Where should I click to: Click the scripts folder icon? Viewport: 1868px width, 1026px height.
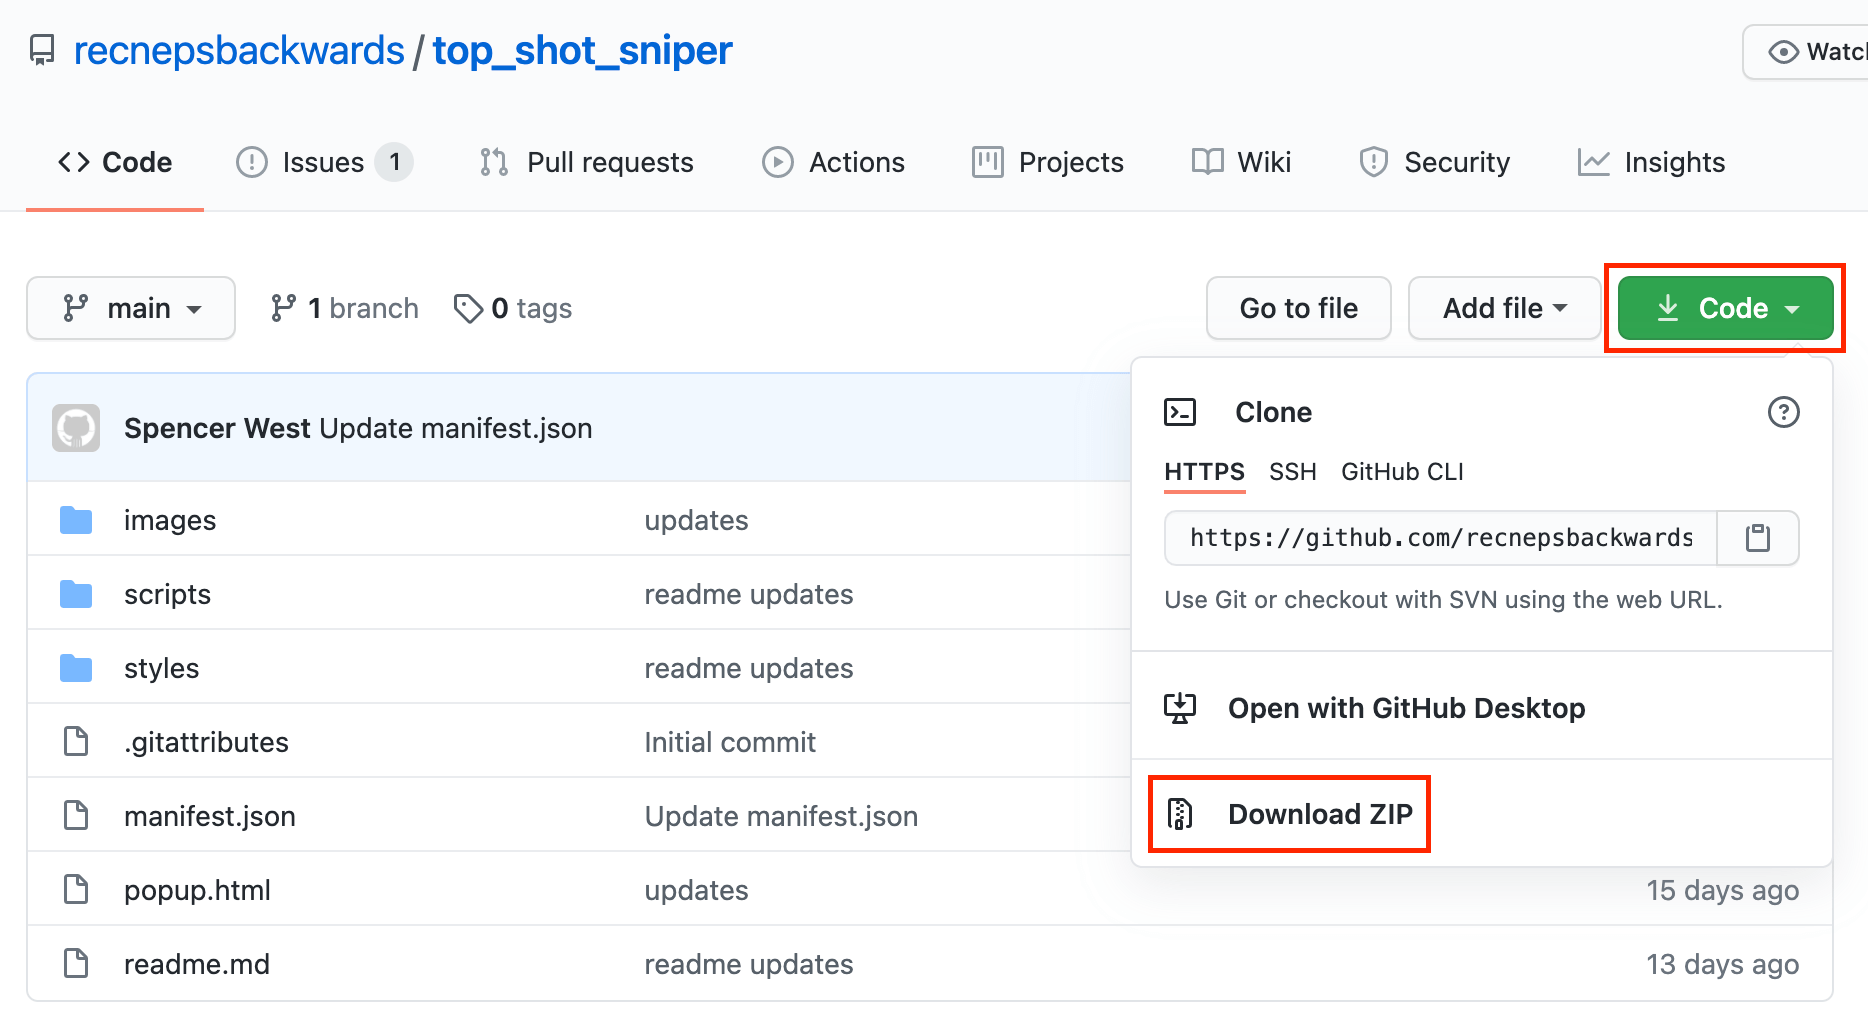[76, 594]
